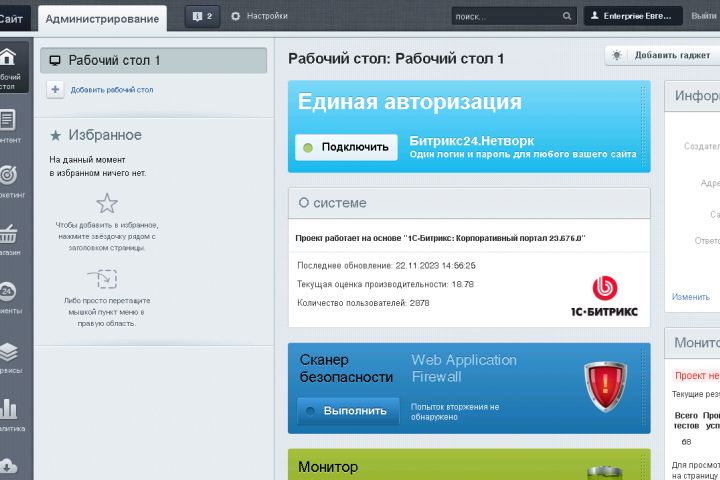Click the Избранное star icon
Image resolution: width=720 pixels, height=480 pixels.
(55, 135)
